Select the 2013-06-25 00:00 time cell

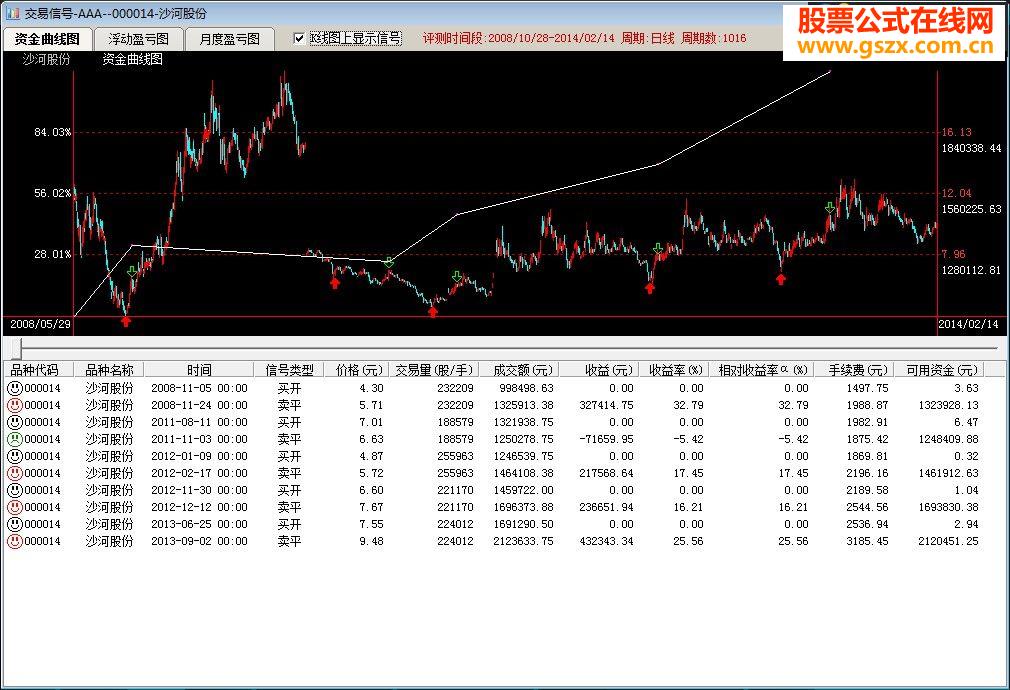coord(199,524)
